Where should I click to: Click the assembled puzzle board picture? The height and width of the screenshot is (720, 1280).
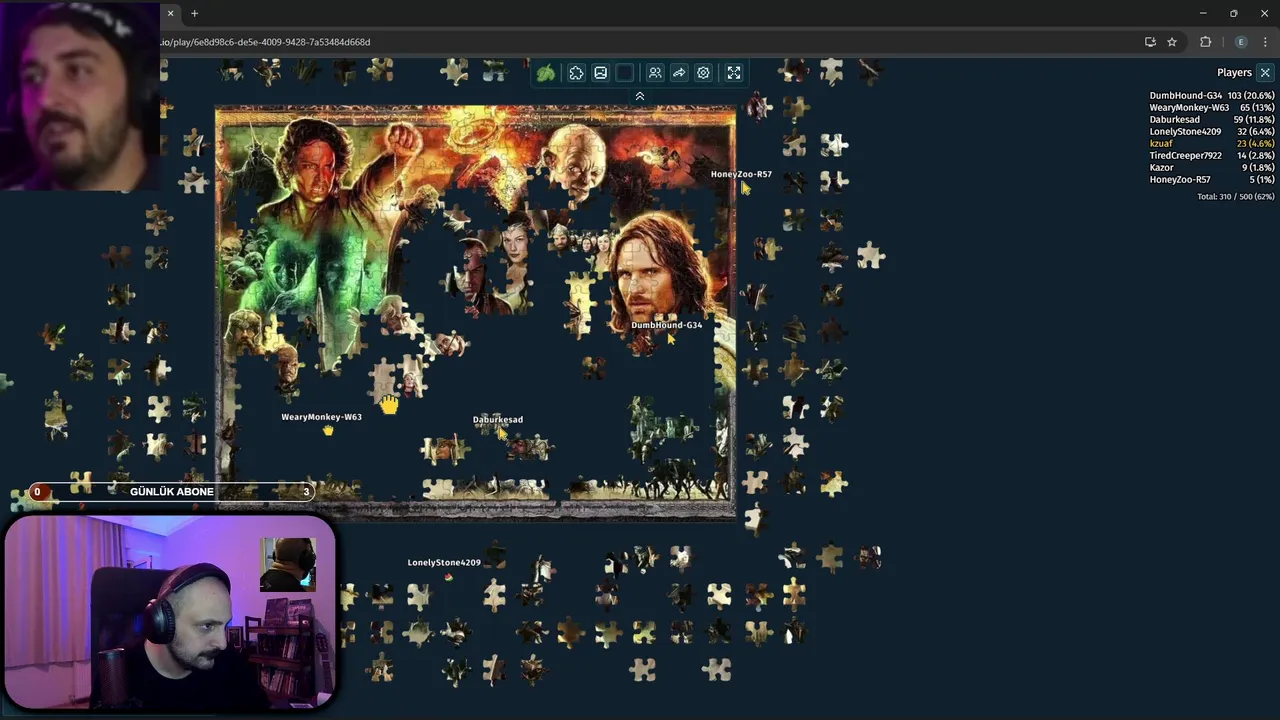(476, 312)
